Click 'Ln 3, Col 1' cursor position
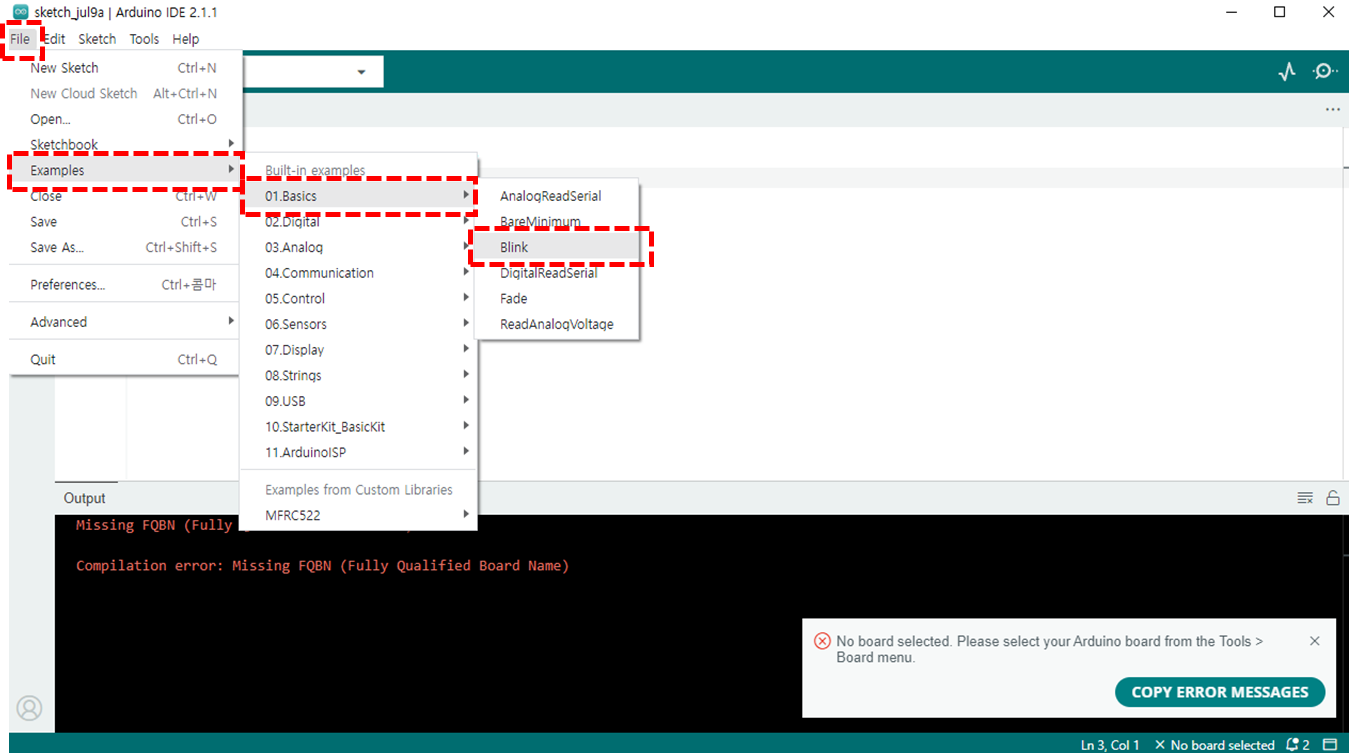The image size is (1349, 753). [x=1110, y=745]
